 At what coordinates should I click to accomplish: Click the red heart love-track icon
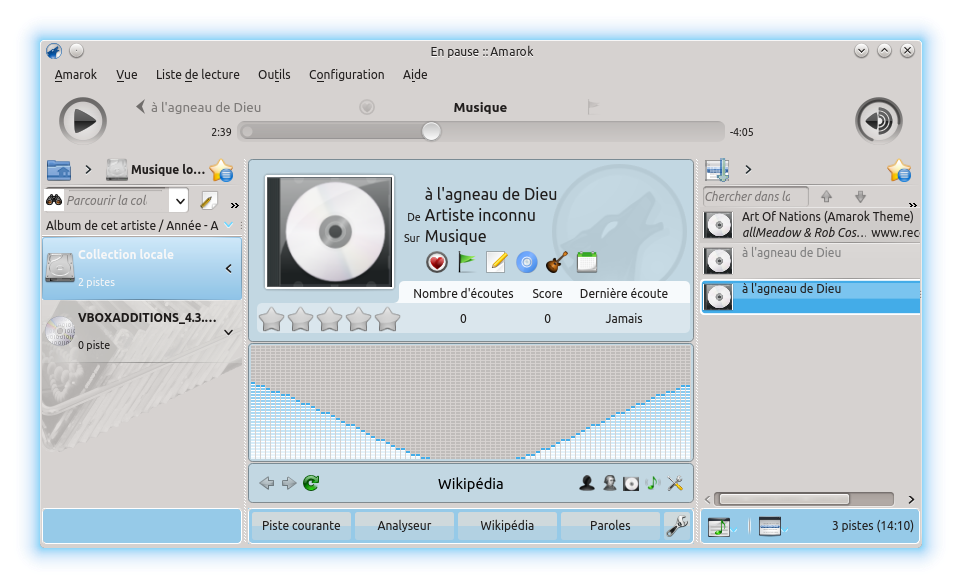(x=437, y=262)
